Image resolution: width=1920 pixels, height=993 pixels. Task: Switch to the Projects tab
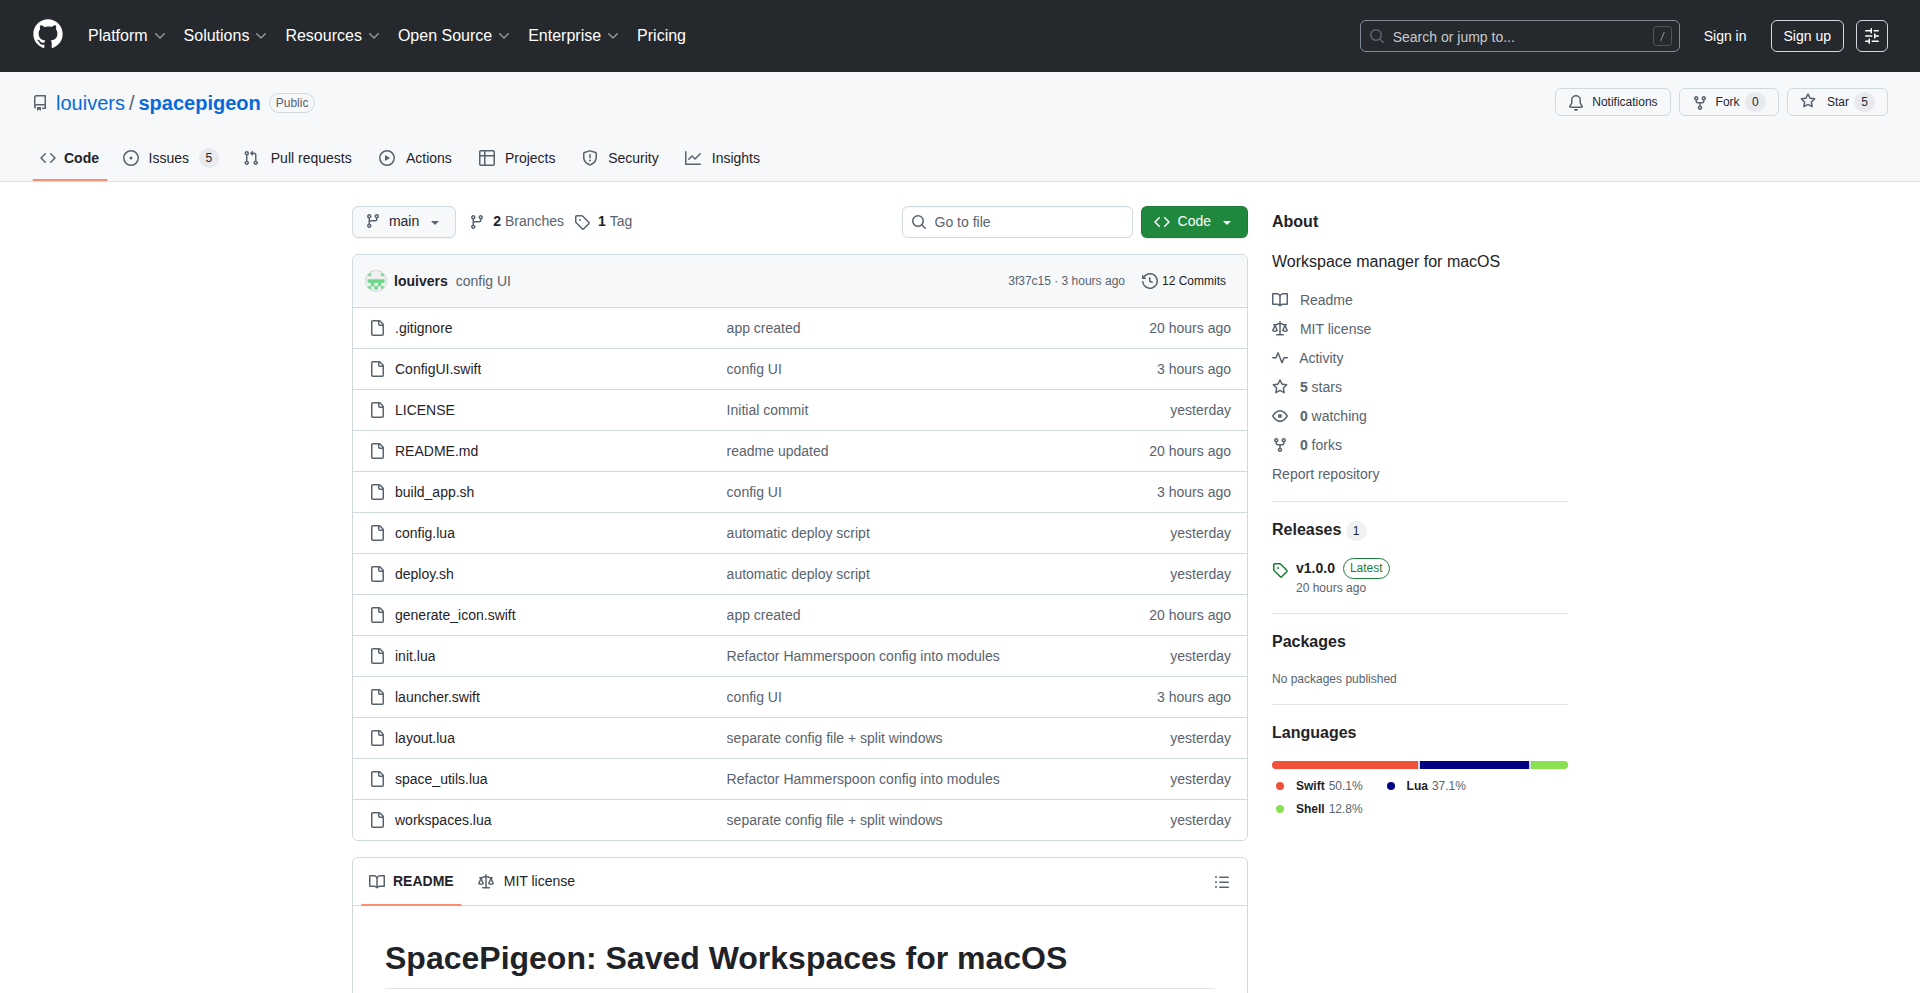[x=517, y=158]
